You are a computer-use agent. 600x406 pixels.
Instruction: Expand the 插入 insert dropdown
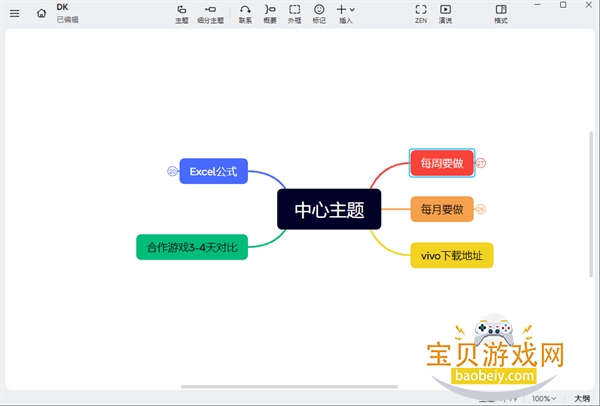click(x=346, y=14)
